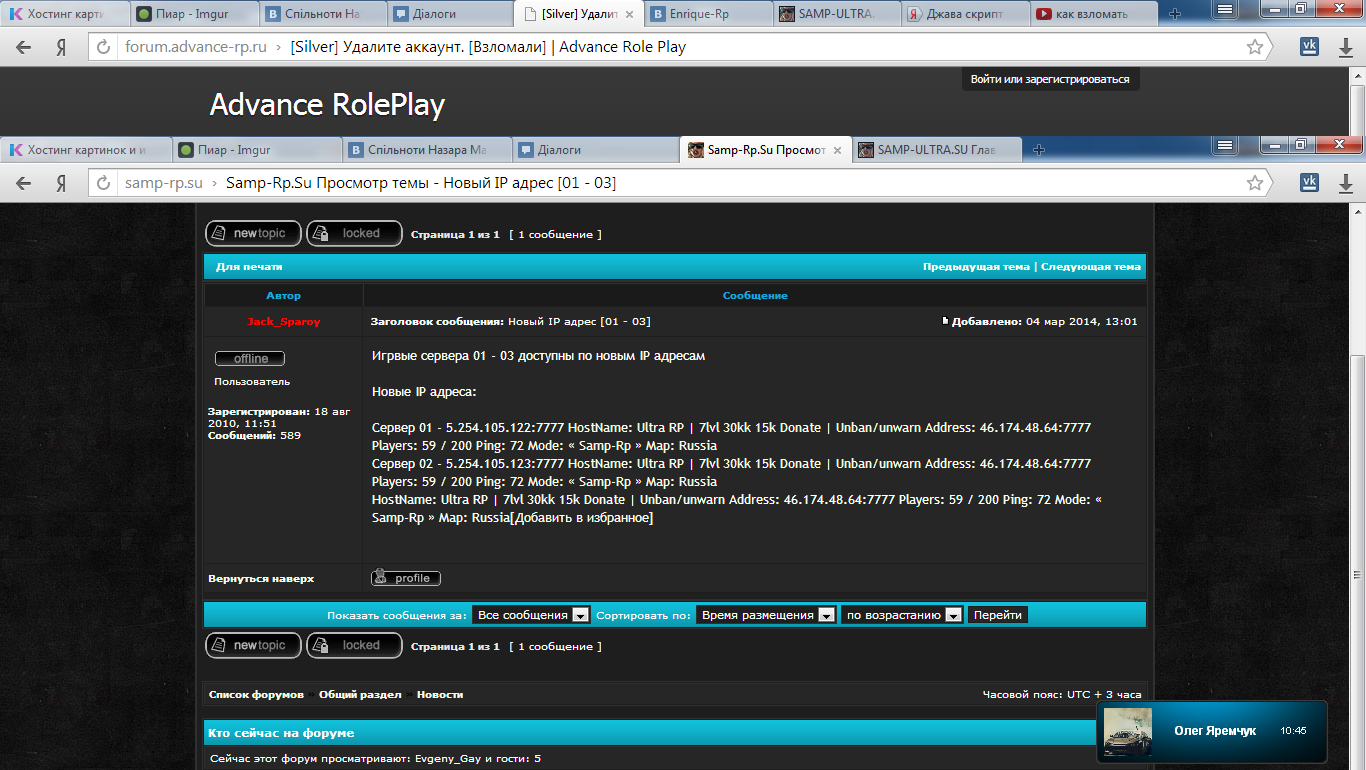Image resolution: width=1366 pixels, height=770 pixels.
Task: Click Yandex 'Я' icon in advance-rp window
Action: pos(61,47)
